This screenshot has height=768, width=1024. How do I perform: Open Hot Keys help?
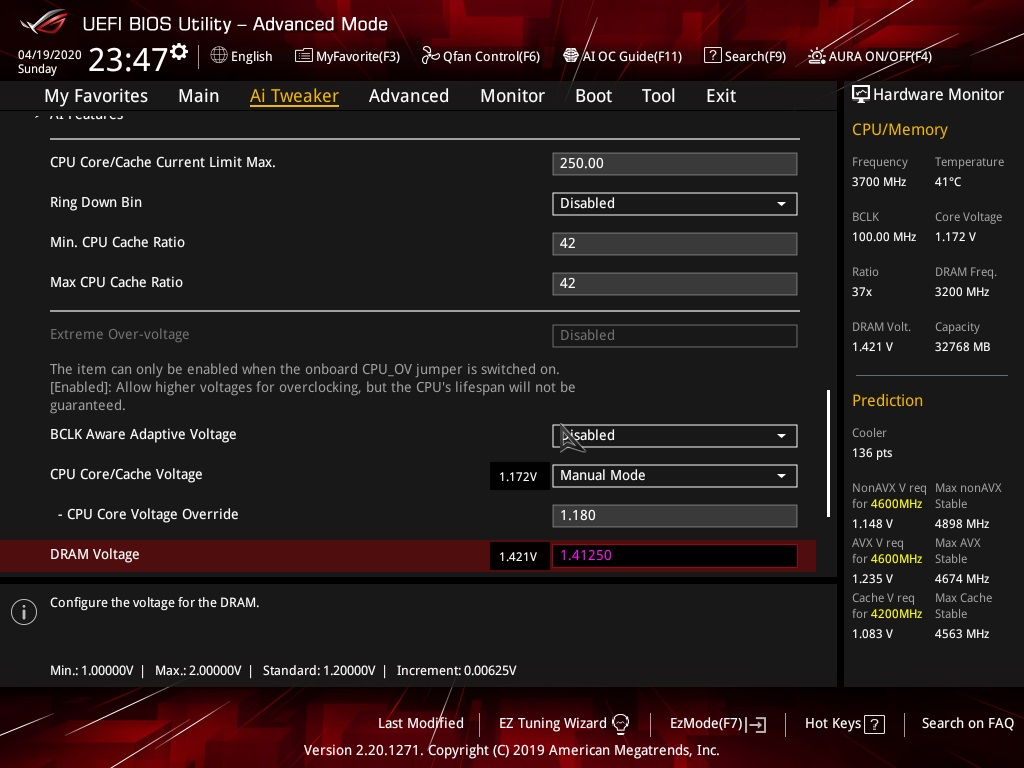[x=844, y=724]
